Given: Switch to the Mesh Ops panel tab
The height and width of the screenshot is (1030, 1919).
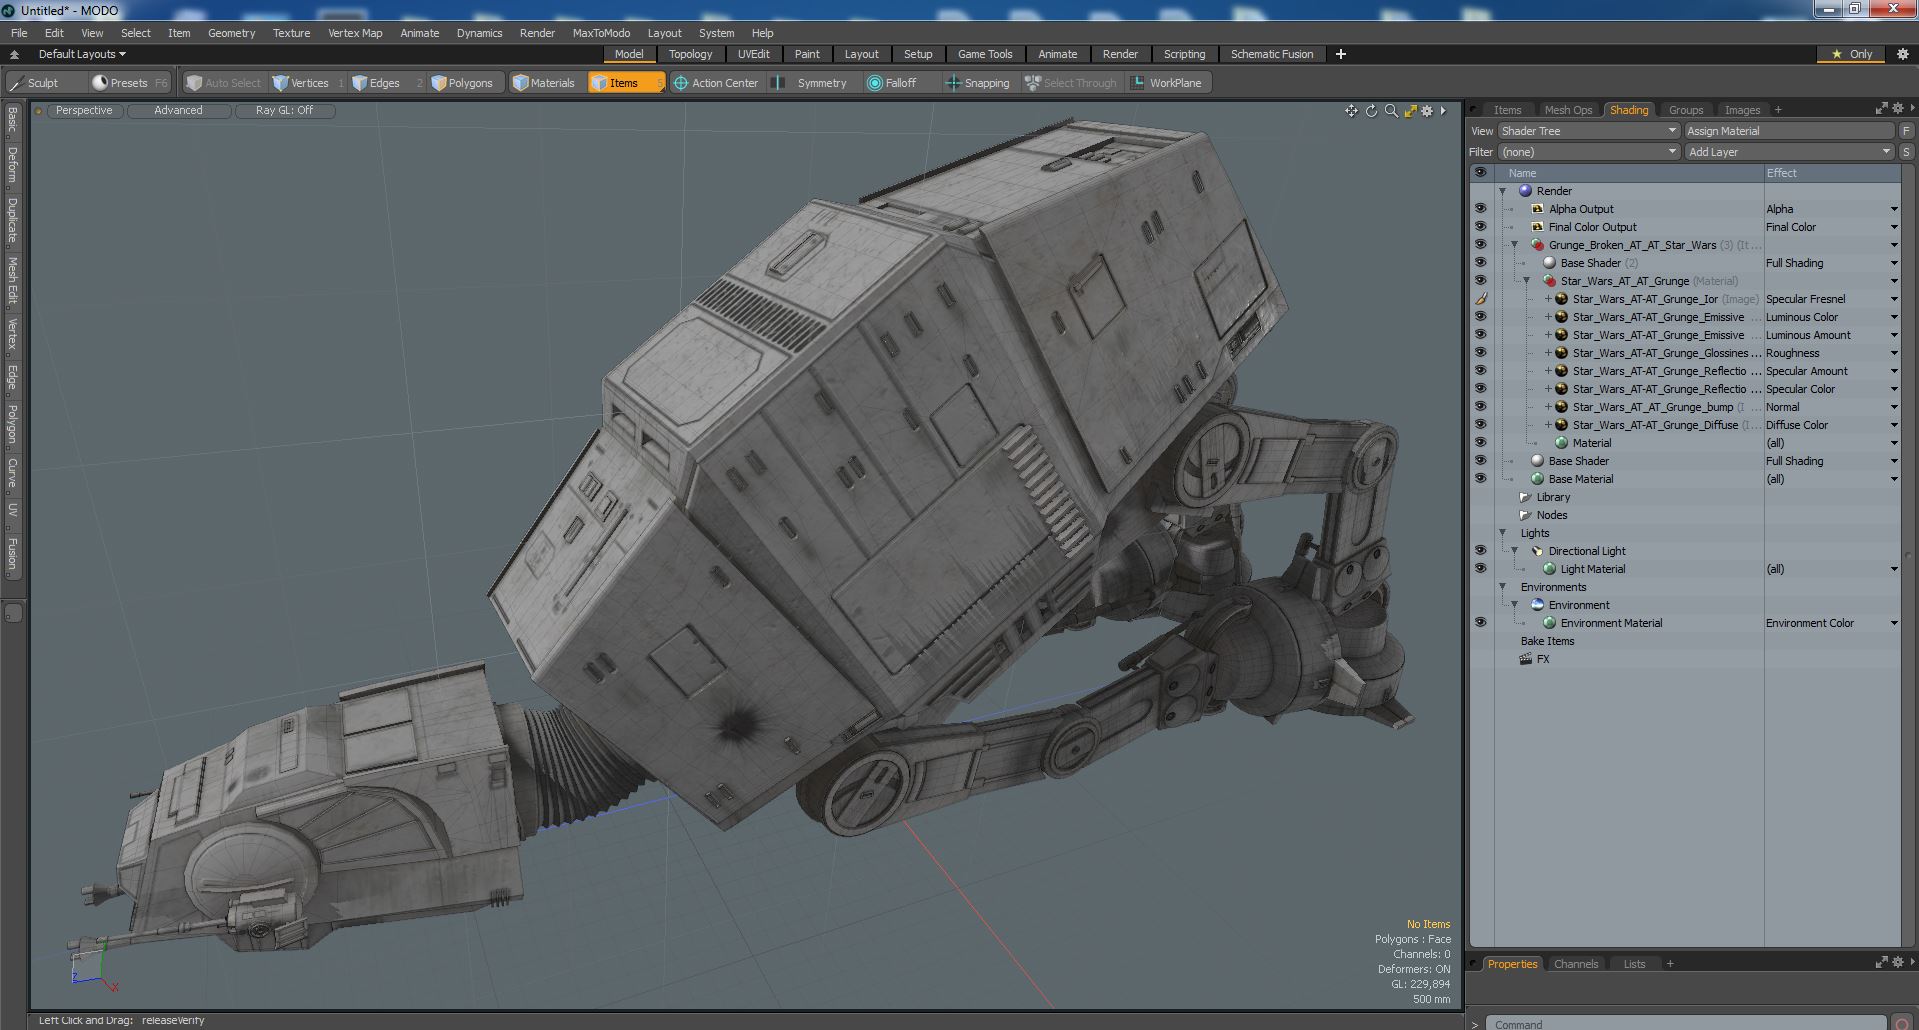Looking at the screenshot, I should [x=1567, y=110].
